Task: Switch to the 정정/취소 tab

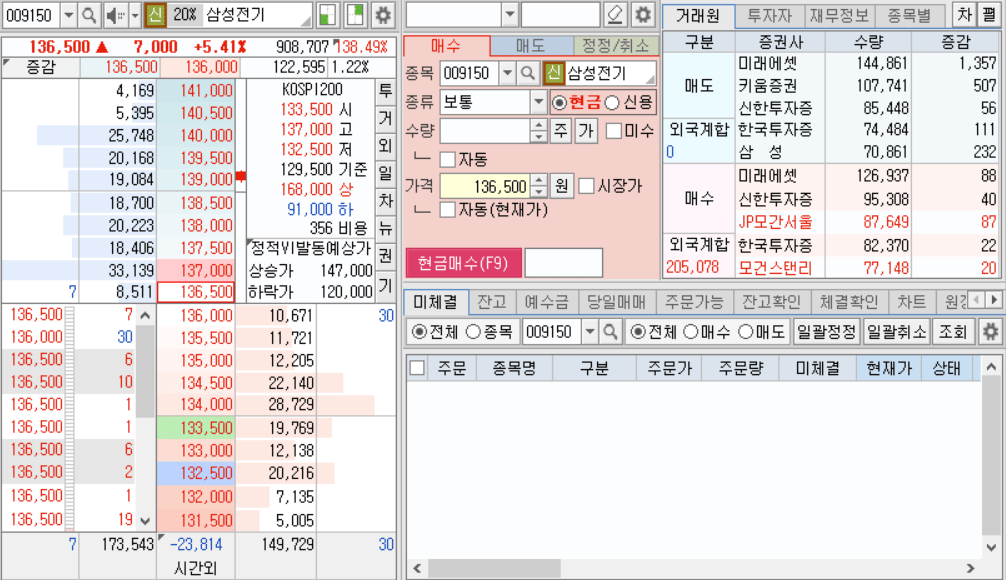Action: (615, 46)
